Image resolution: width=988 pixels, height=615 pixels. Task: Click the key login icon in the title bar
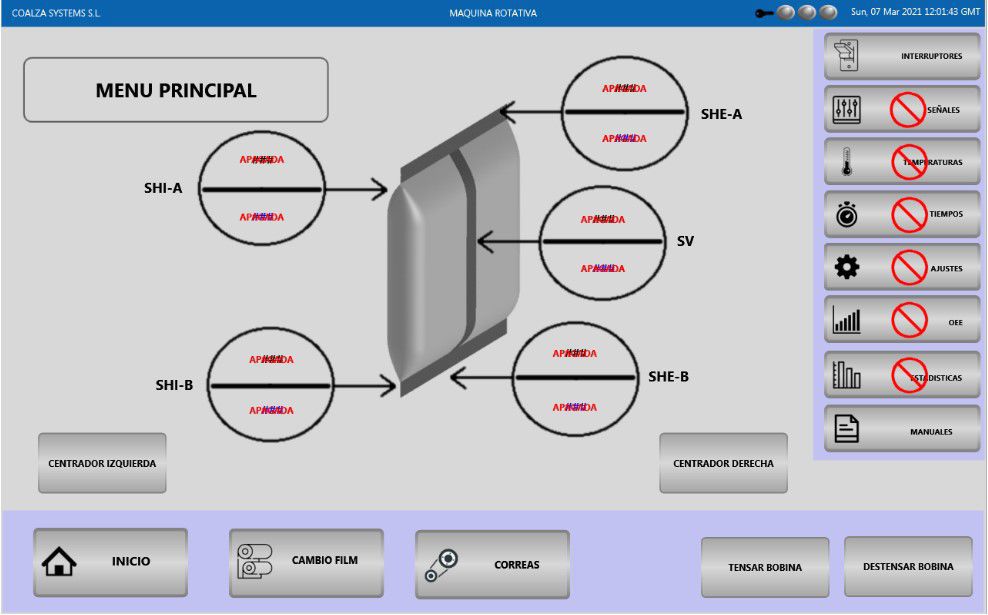click(x=763, y=12)
